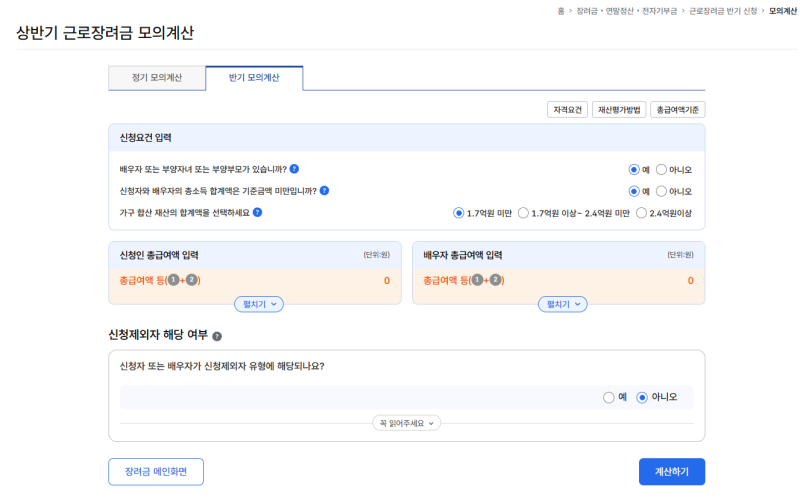Expand 펼치기 under 신청인 총급여액 입력
Image resolution: width=800 pixels, height=501 pixels.
click(x=259, y=304)
